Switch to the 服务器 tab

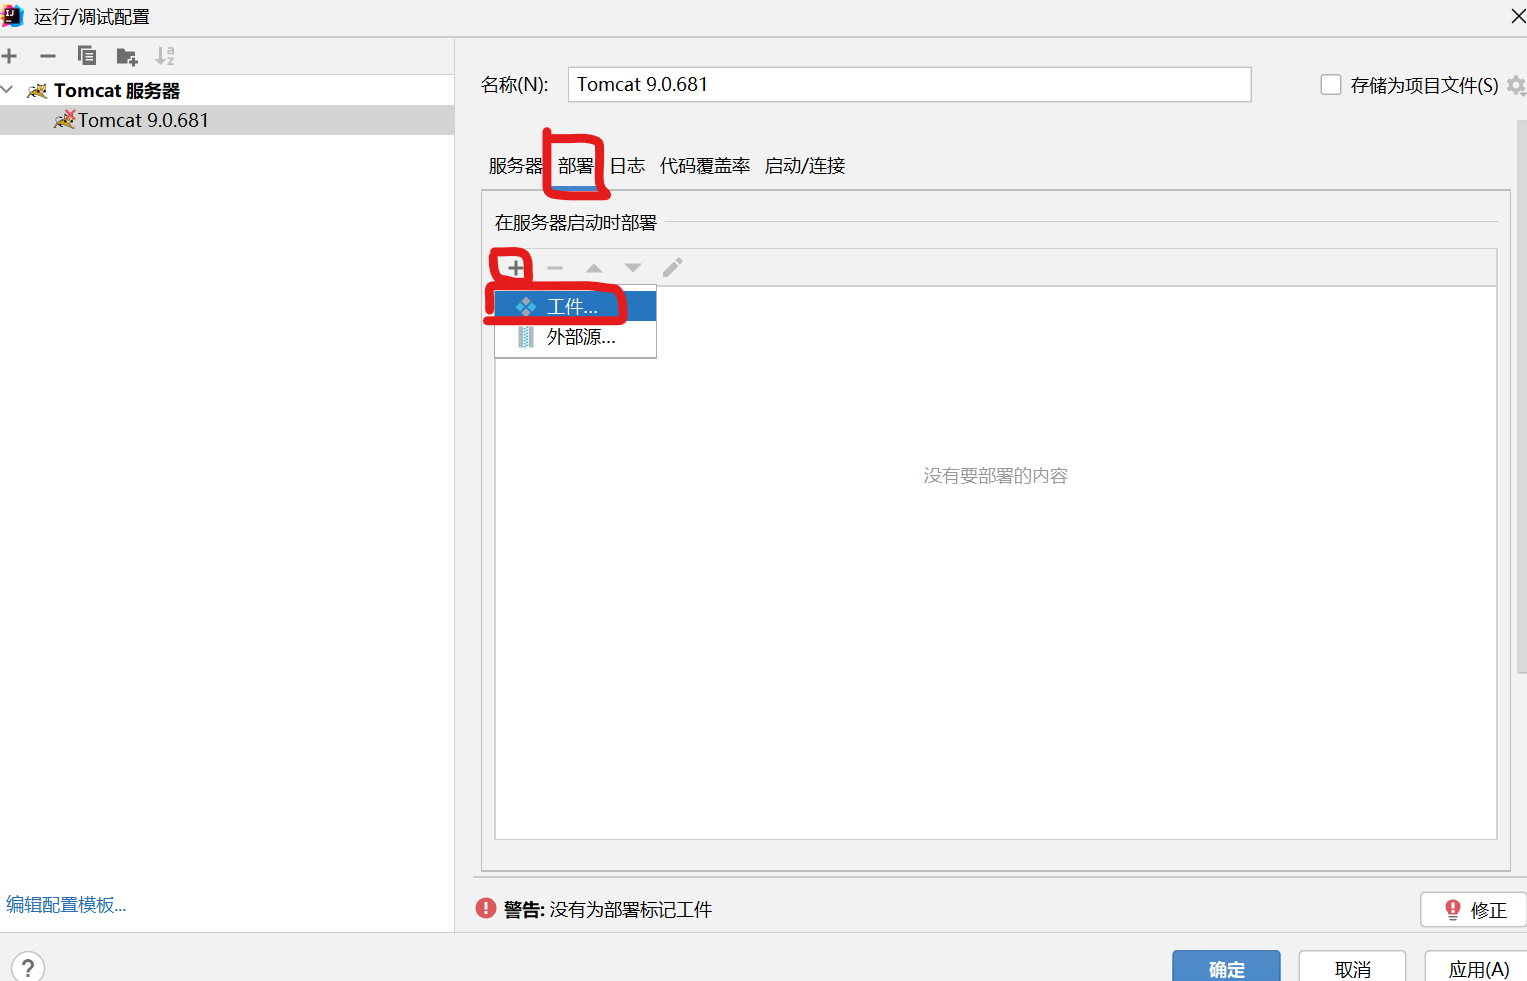point(515,166)
